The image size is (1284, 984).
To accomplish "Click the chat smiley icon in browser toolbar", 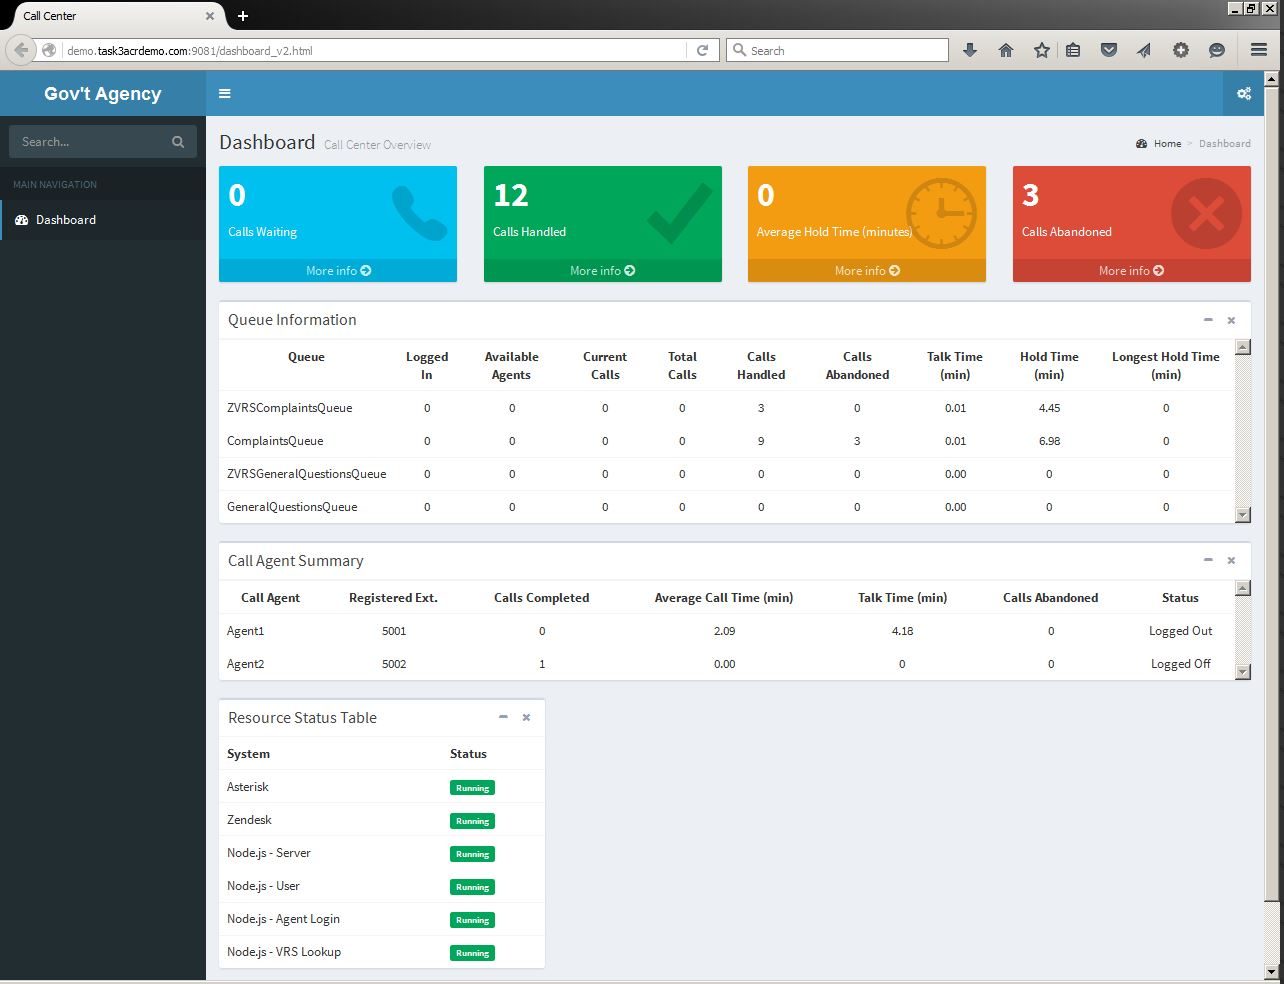I will (1217, 50).
